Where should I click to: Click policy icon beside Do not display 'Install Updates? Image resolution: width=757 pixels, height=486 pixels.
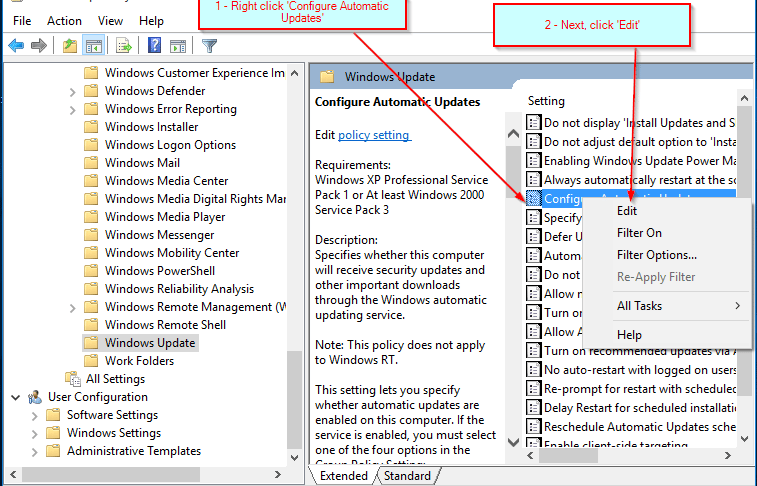pos(533,123)
